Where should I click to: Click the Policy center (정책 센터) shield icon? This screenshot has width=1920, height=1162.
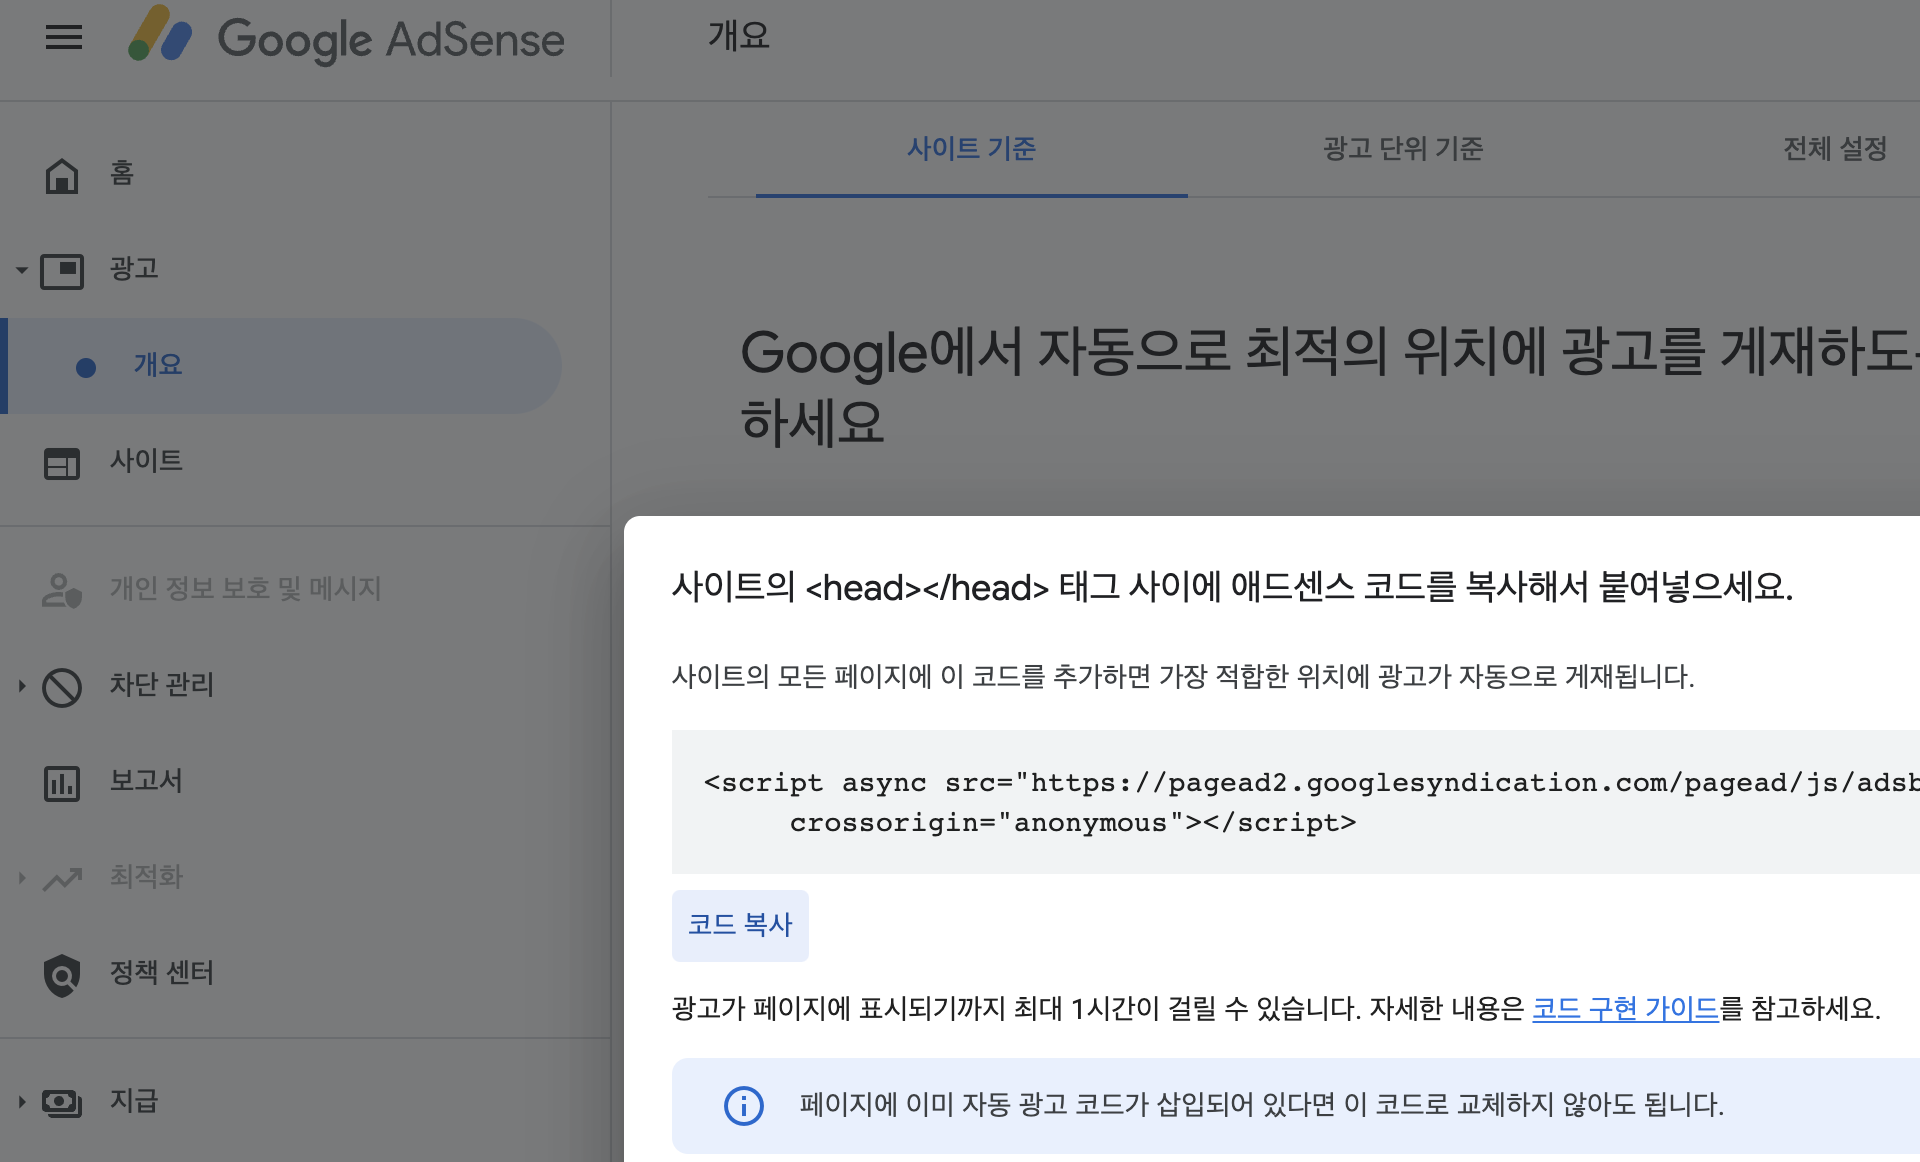[62, 975]
